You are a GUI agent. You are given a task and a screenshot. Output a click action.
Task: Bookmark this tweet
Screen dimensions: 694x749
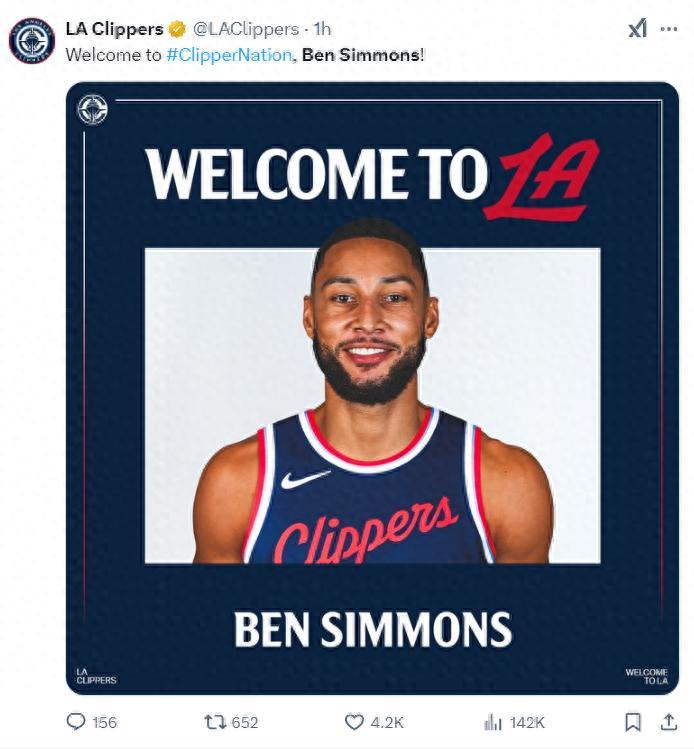(x=633, y=722)
